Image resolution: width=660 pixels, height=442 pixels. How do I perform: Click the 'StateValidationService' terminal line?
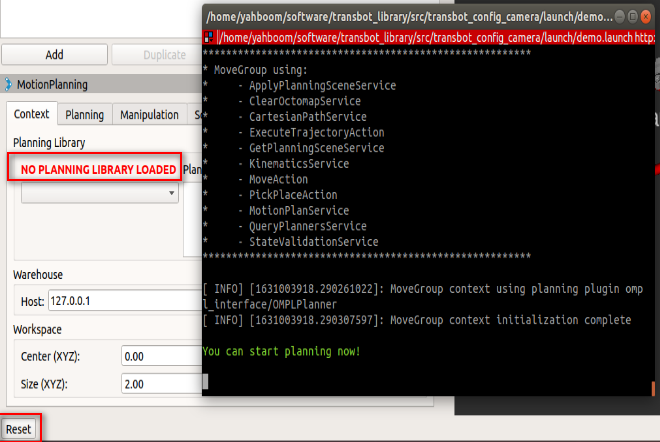pyautogui.click(x=314, y=242)
